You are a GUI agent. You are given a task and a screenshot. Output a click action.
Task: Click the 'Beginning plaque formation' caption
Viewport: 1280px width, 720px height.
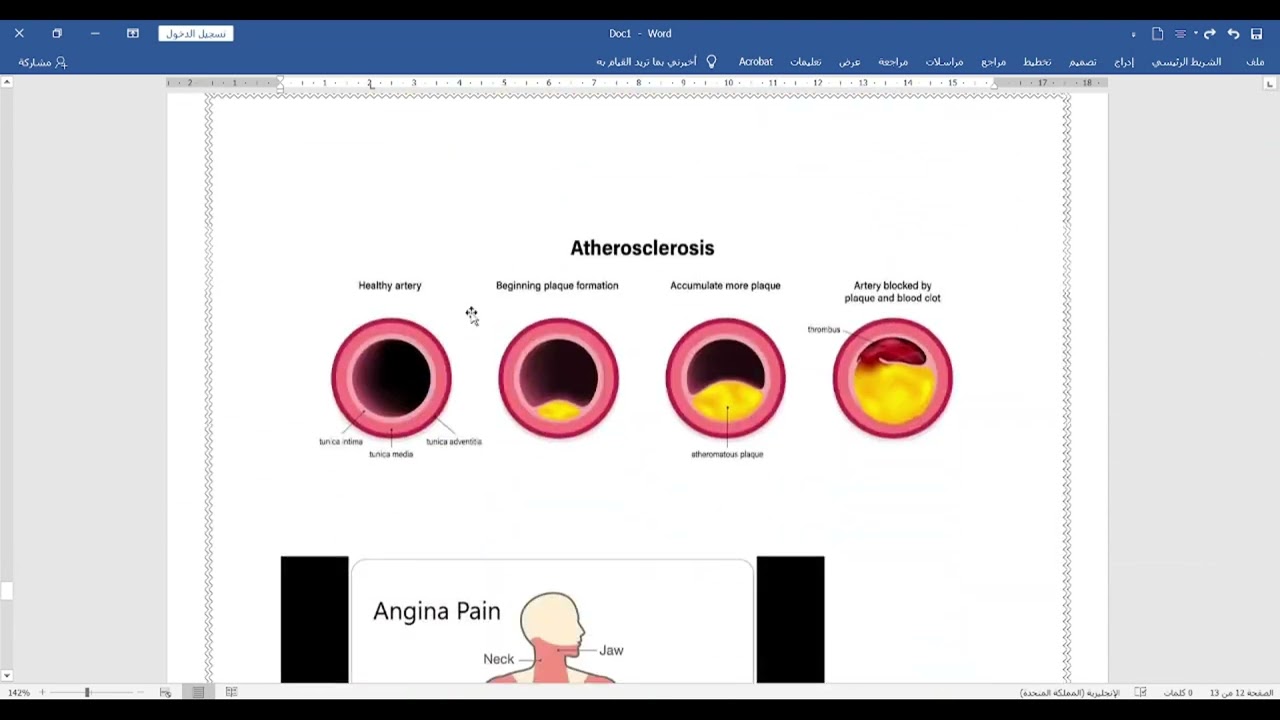(x=557, y=286)
